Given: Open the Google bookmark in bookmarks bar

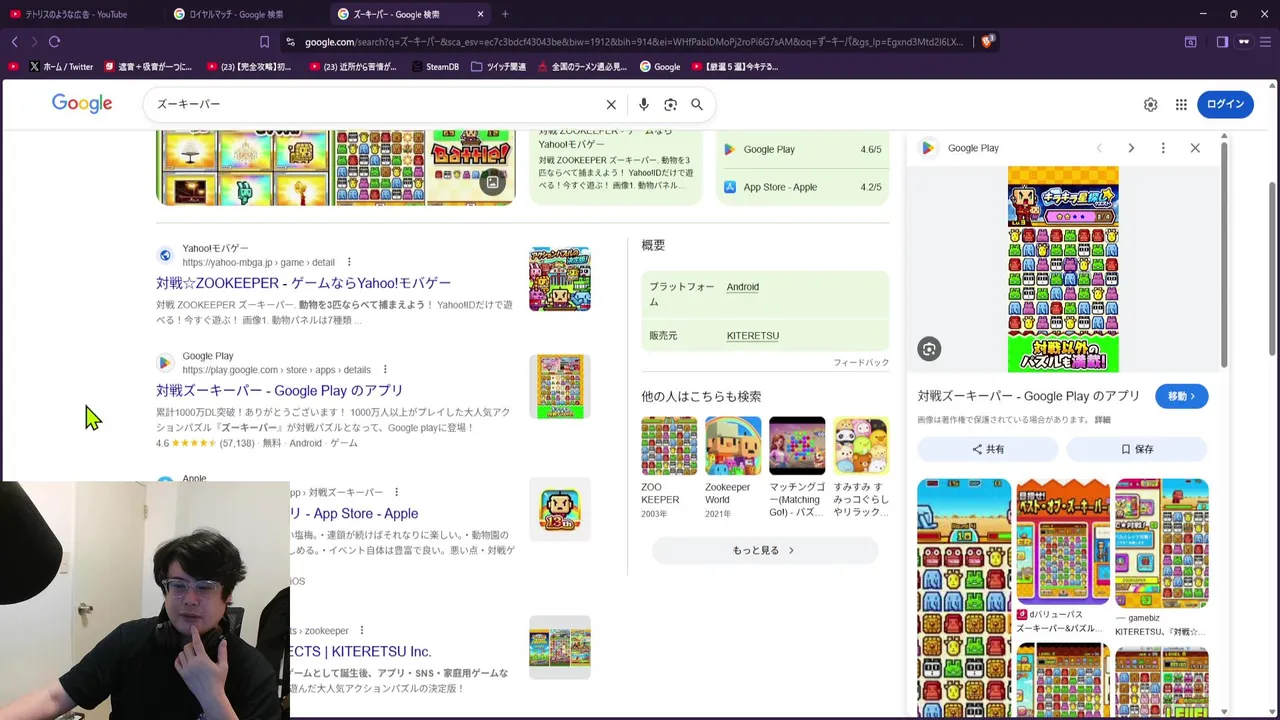Looking at the screenshot, I should [x=660, y=67].
